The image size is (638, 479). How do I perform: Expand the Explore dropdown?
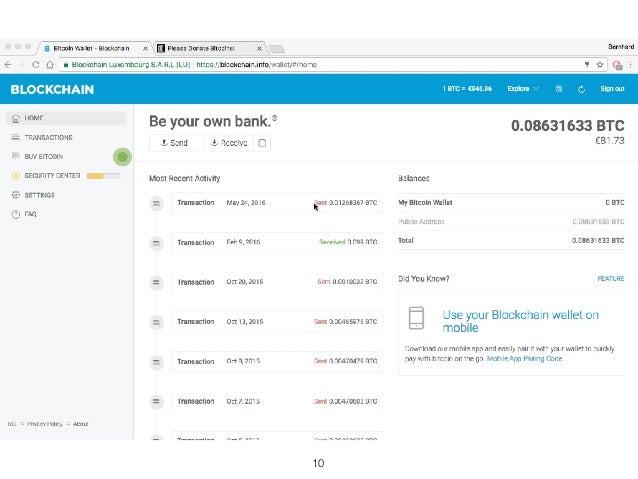[523, 89]
